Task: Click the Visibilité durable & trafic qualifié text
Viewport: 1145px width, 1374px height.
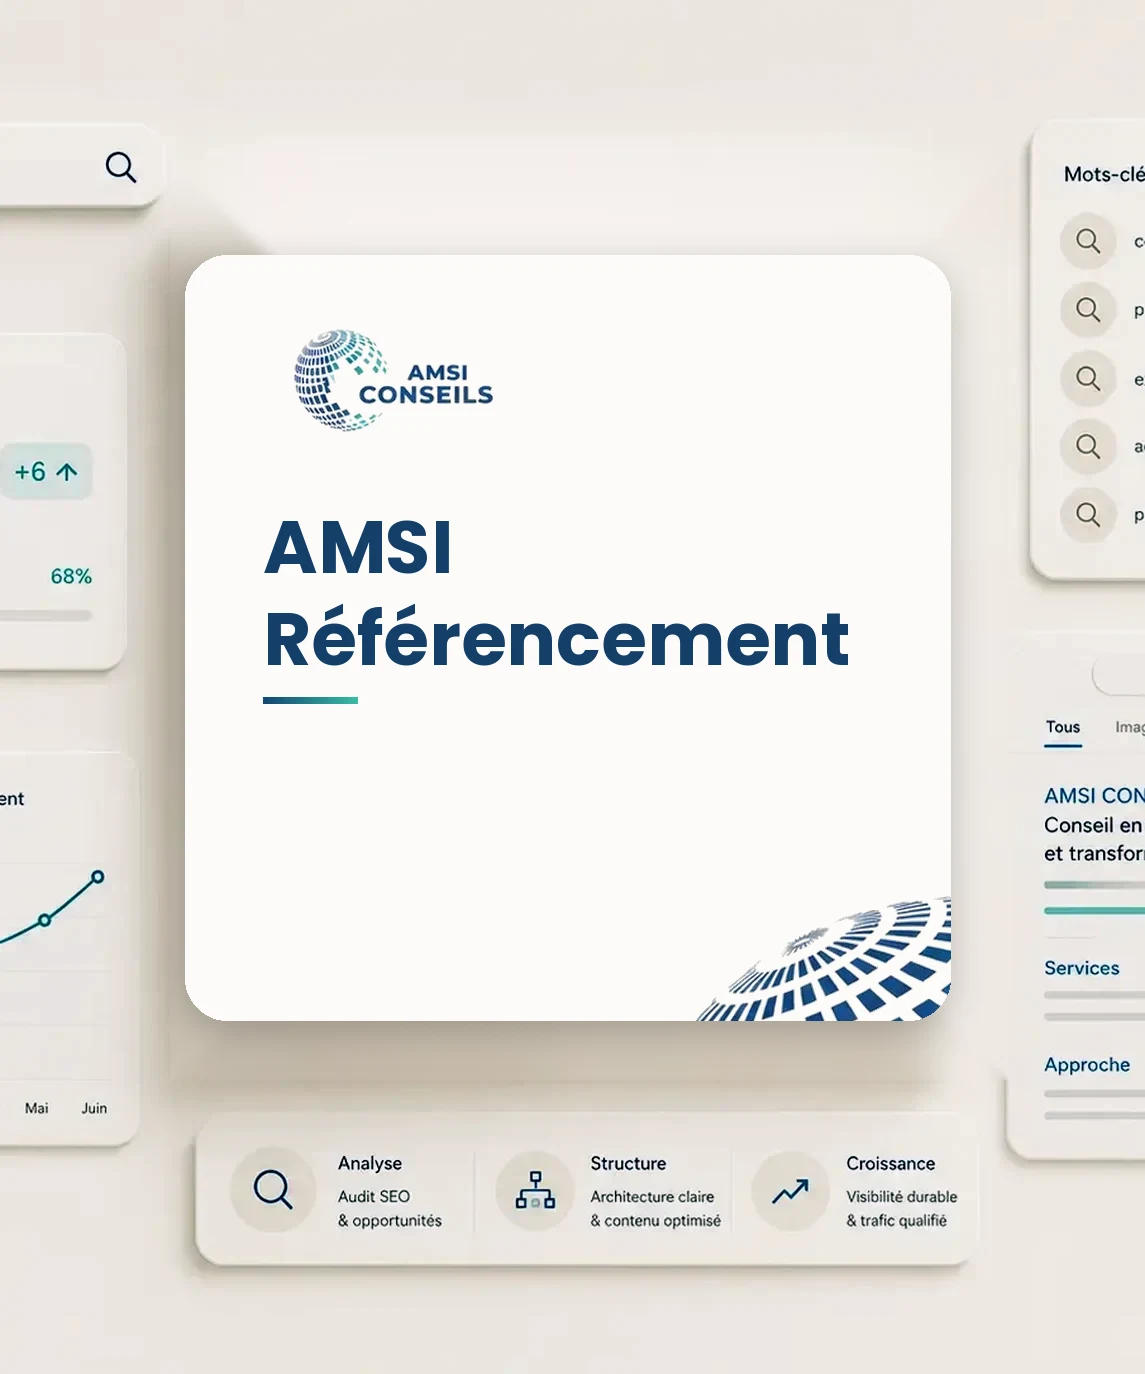Action: click(901, 1208)
